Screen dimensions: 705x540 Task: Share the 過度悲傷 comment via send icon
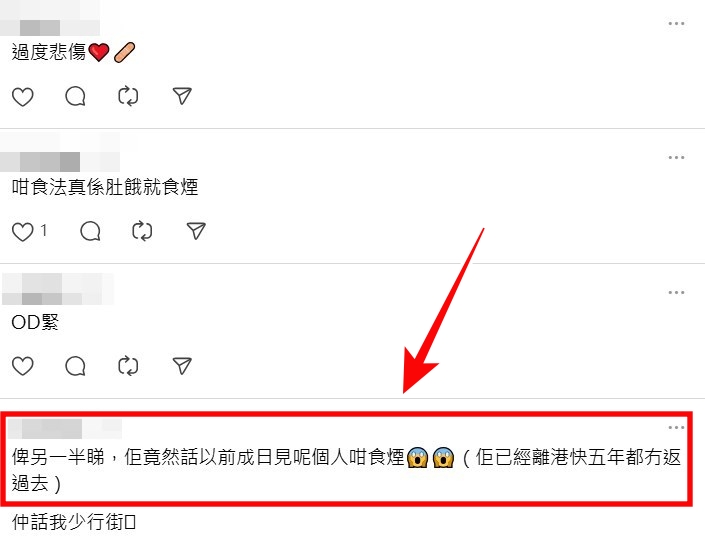[182, 96]
